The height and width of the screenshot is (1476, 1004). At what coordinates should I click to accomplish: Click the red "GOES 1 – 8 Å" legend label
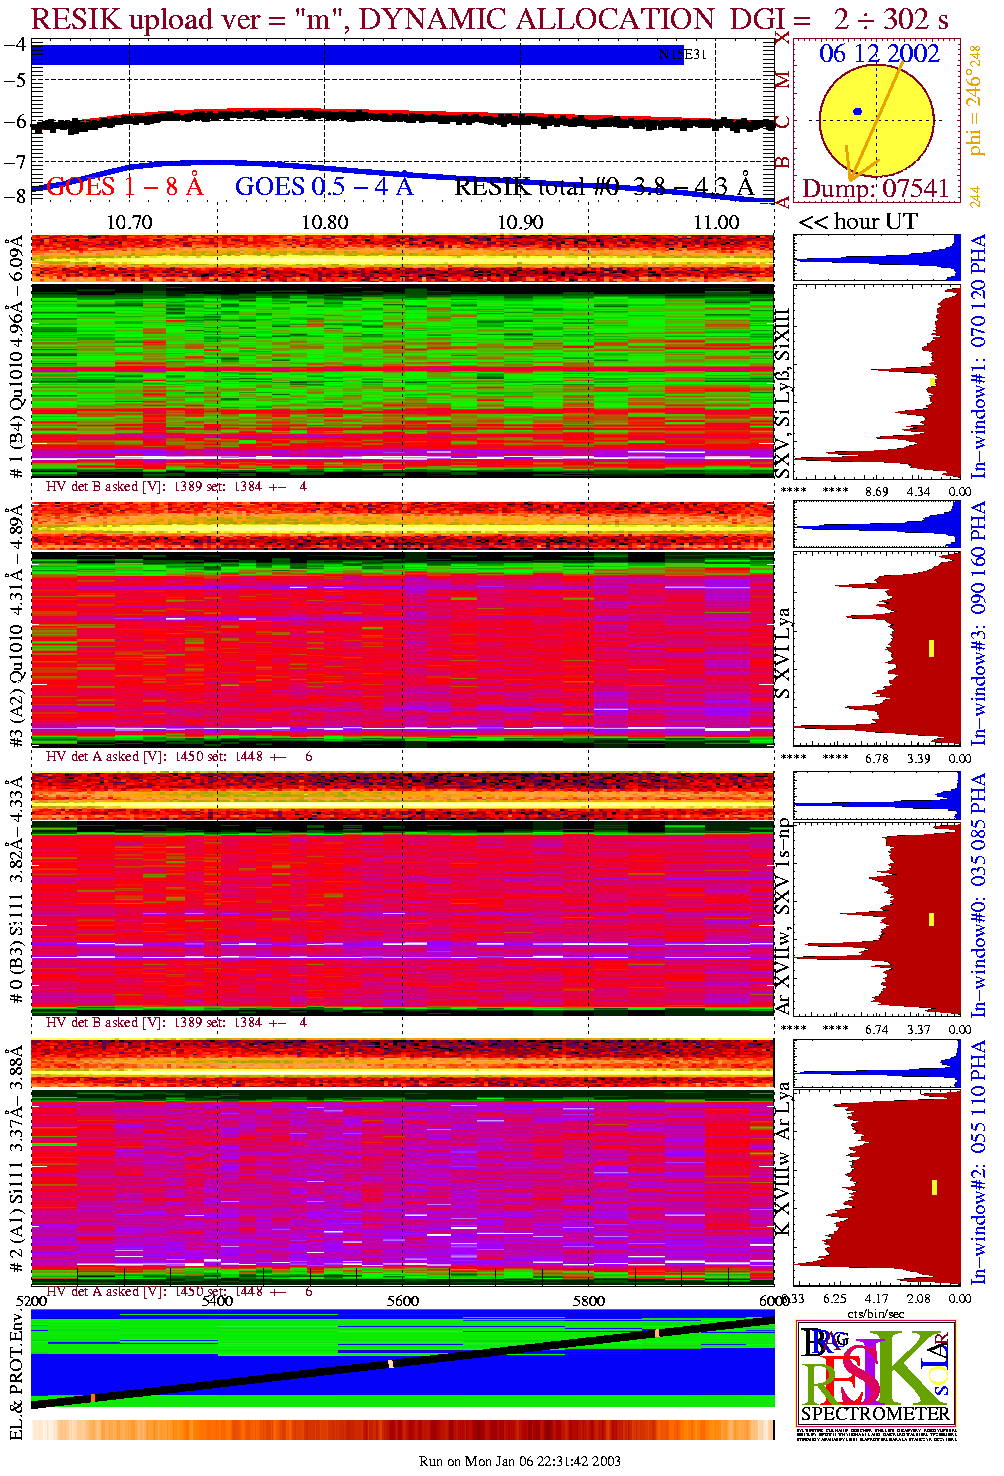point(125,186)
